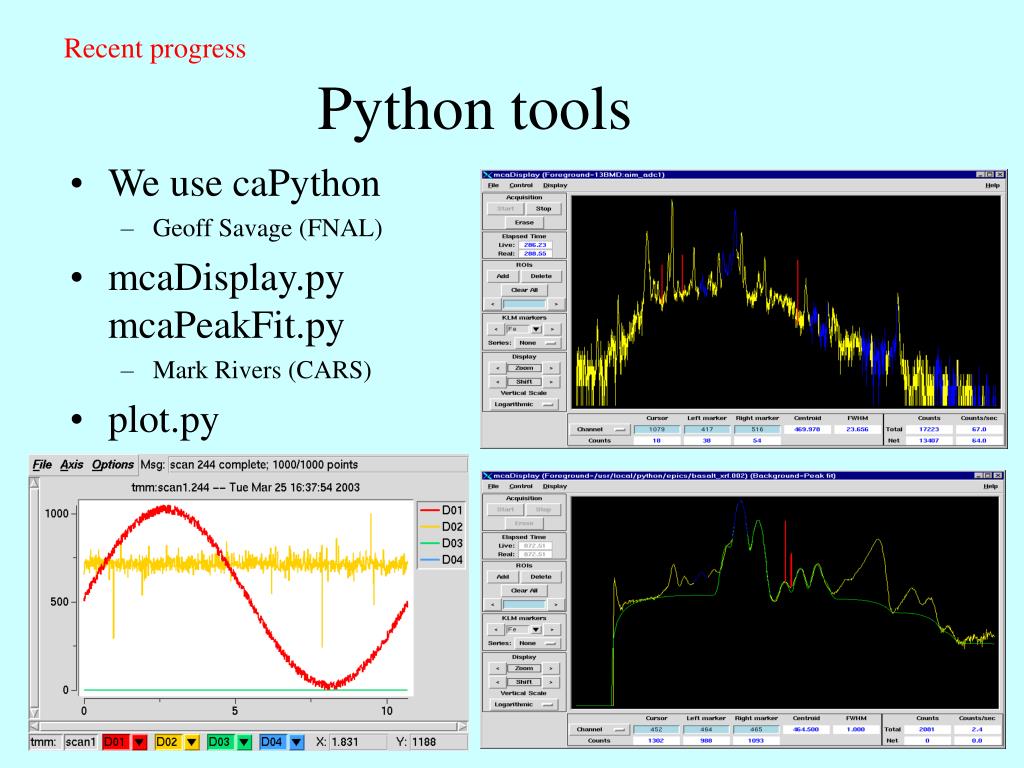Zoom in arrow in 13BMD mcaDisplay window
The height and width of the screenshot is (768, 1024).
[x=551, y=368]
